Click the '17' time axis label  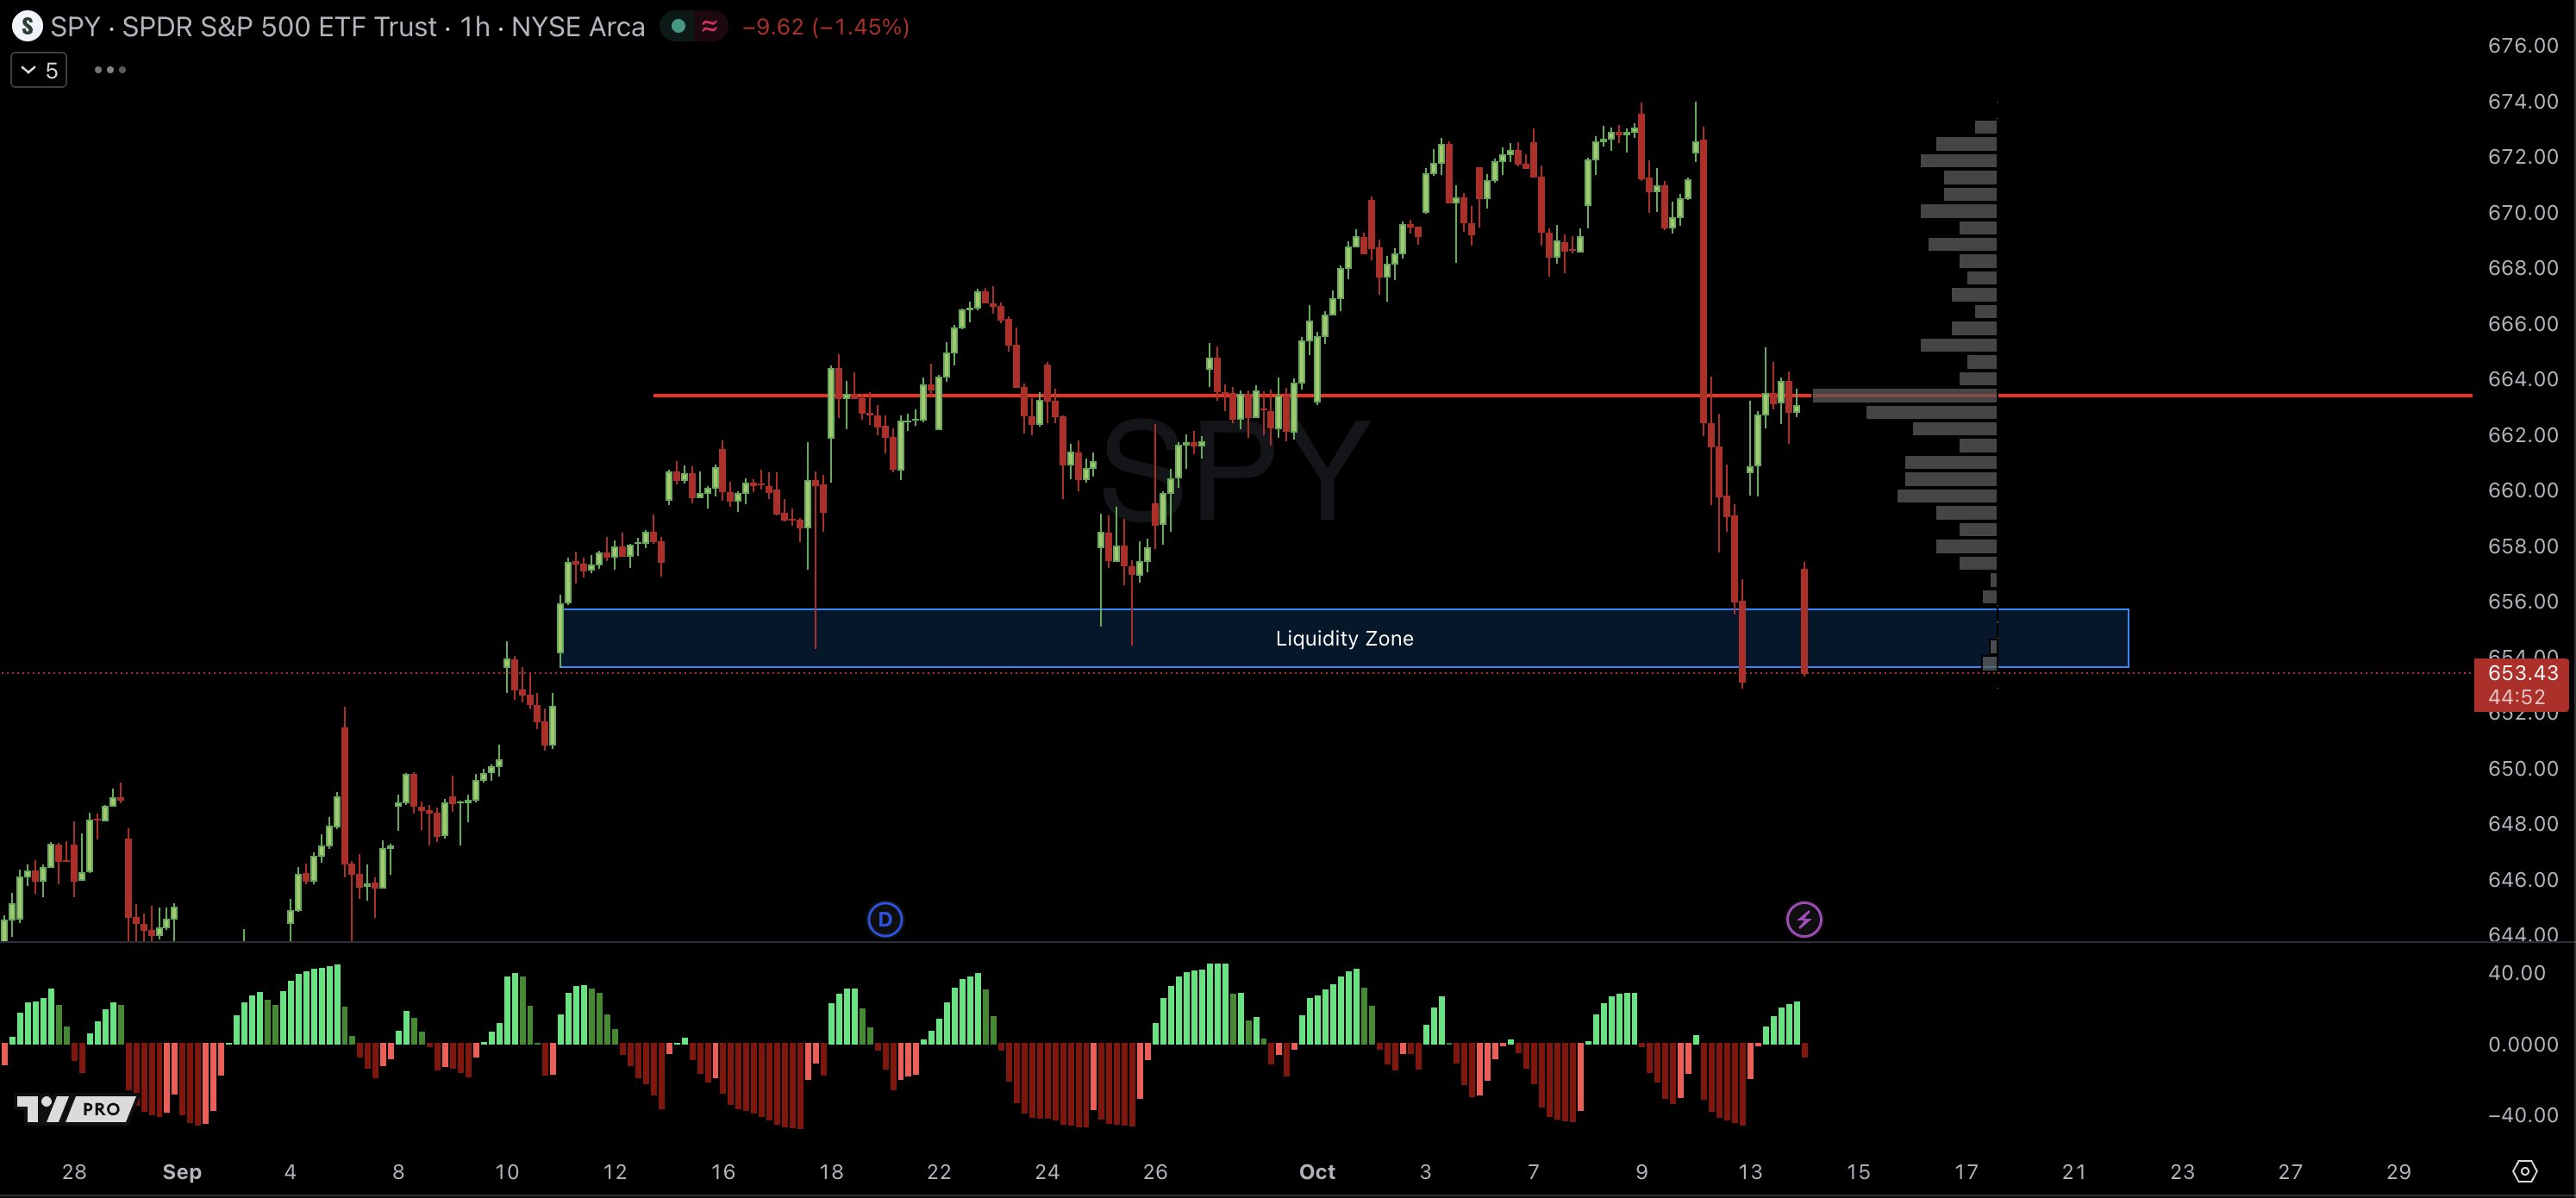pyautogui.click(x=1966, y=1171)
